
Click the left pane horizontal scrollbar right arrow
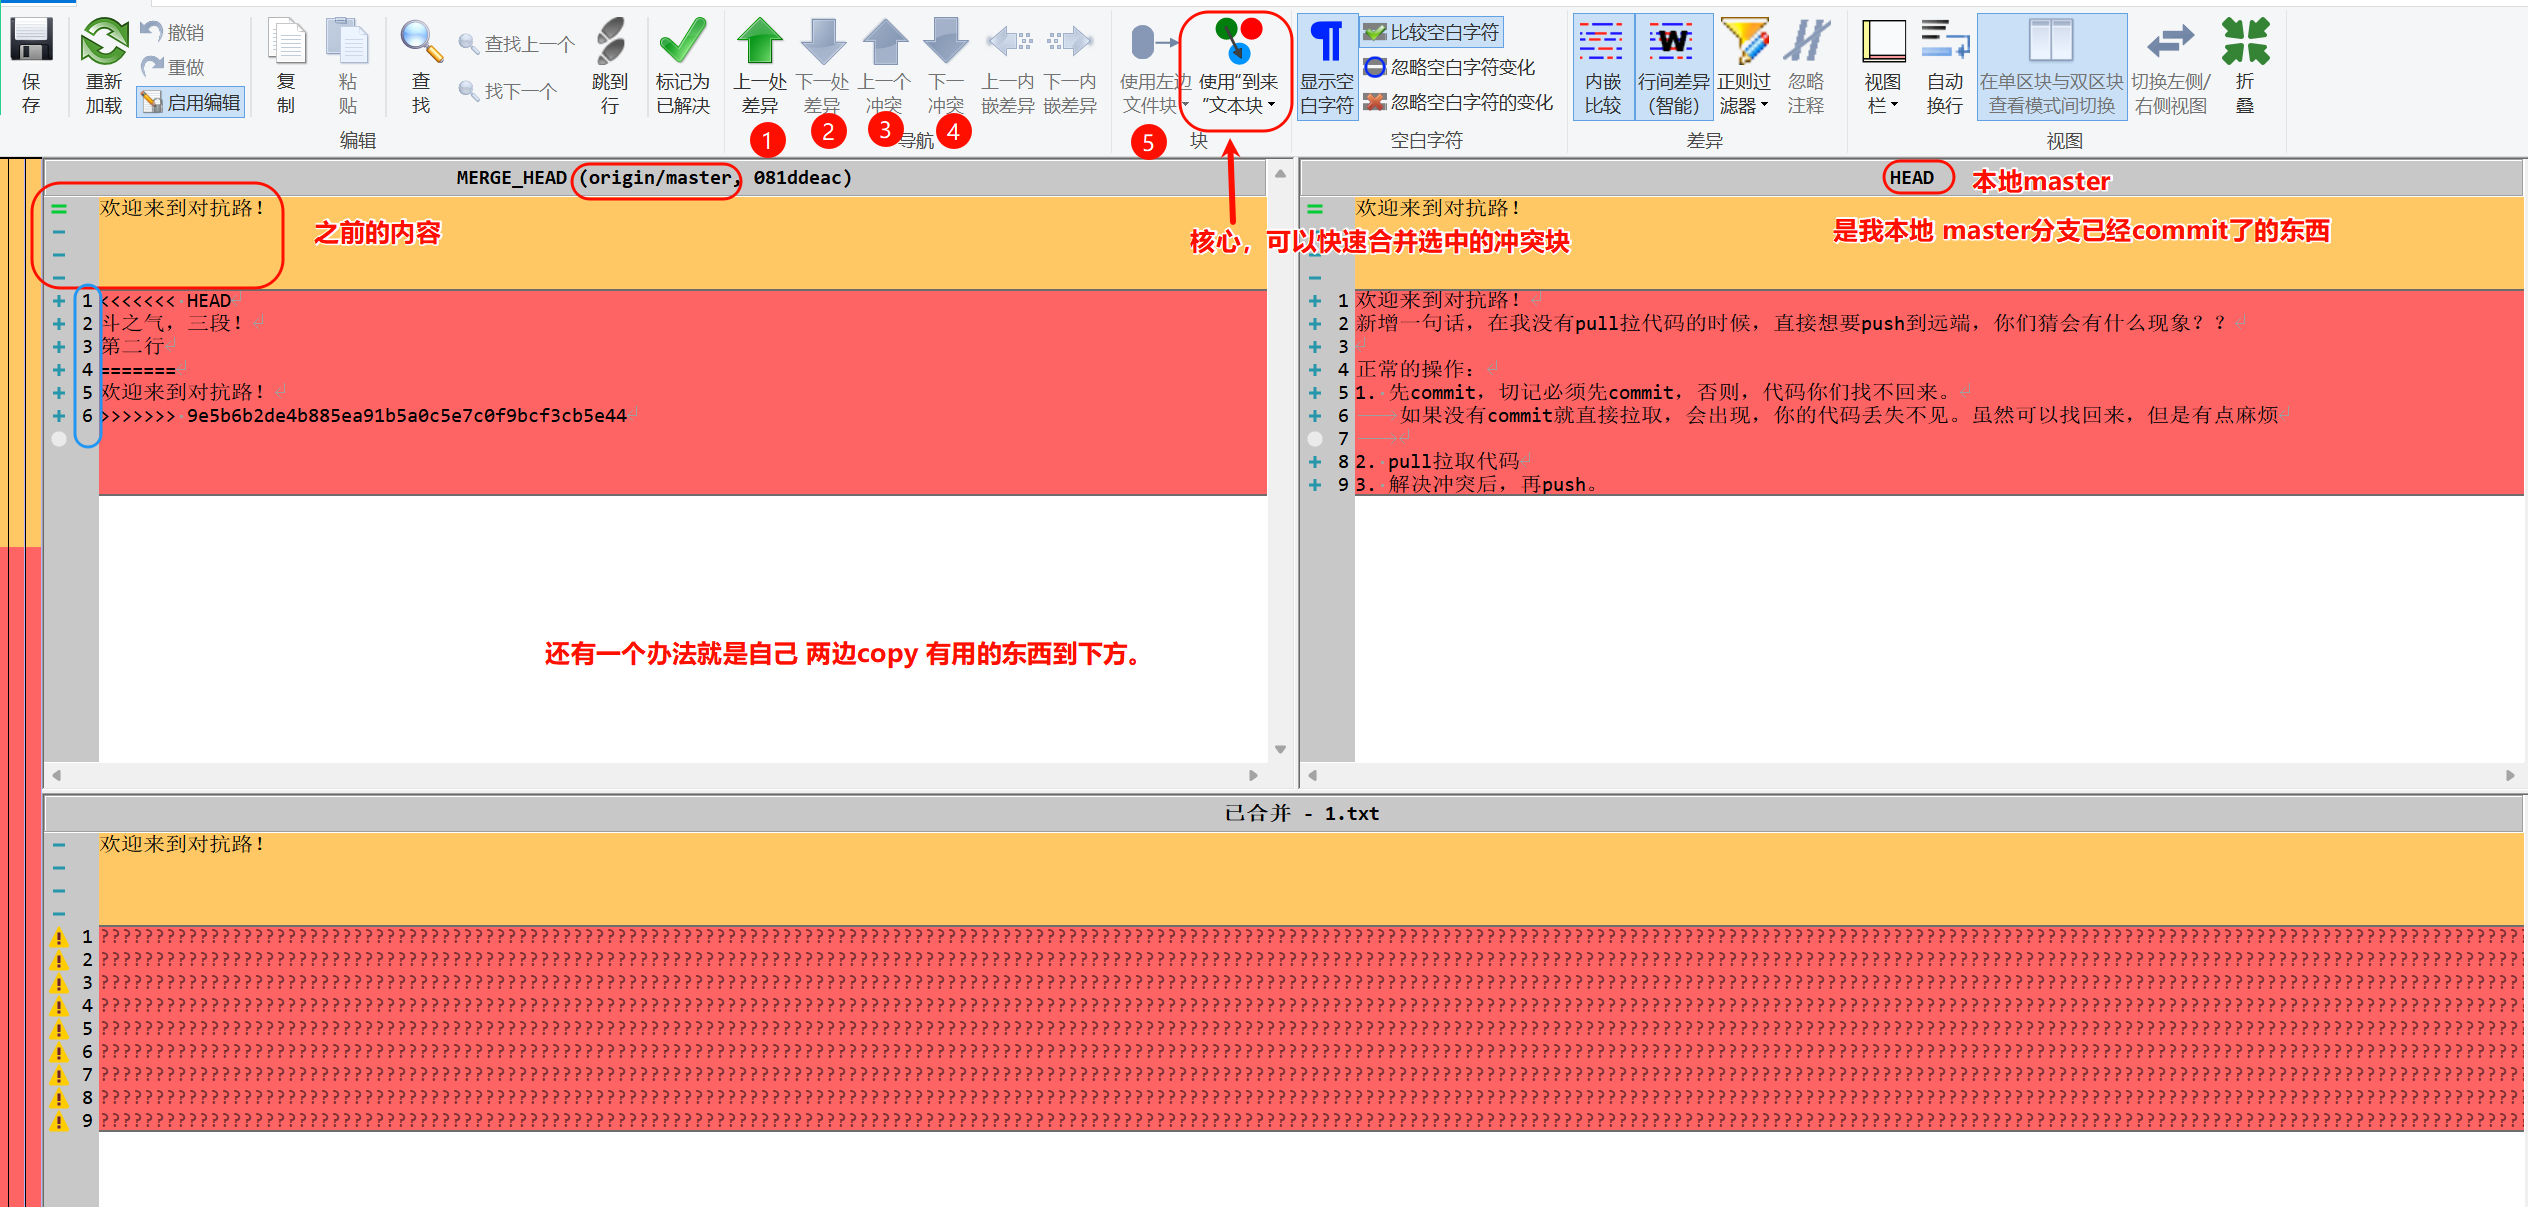(1253, 775)
